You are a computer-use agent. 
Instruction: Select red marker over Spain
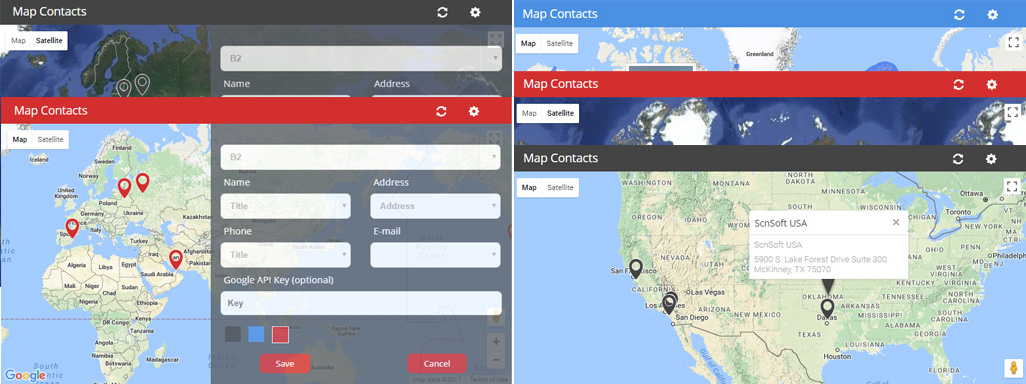tap(73, 228)
